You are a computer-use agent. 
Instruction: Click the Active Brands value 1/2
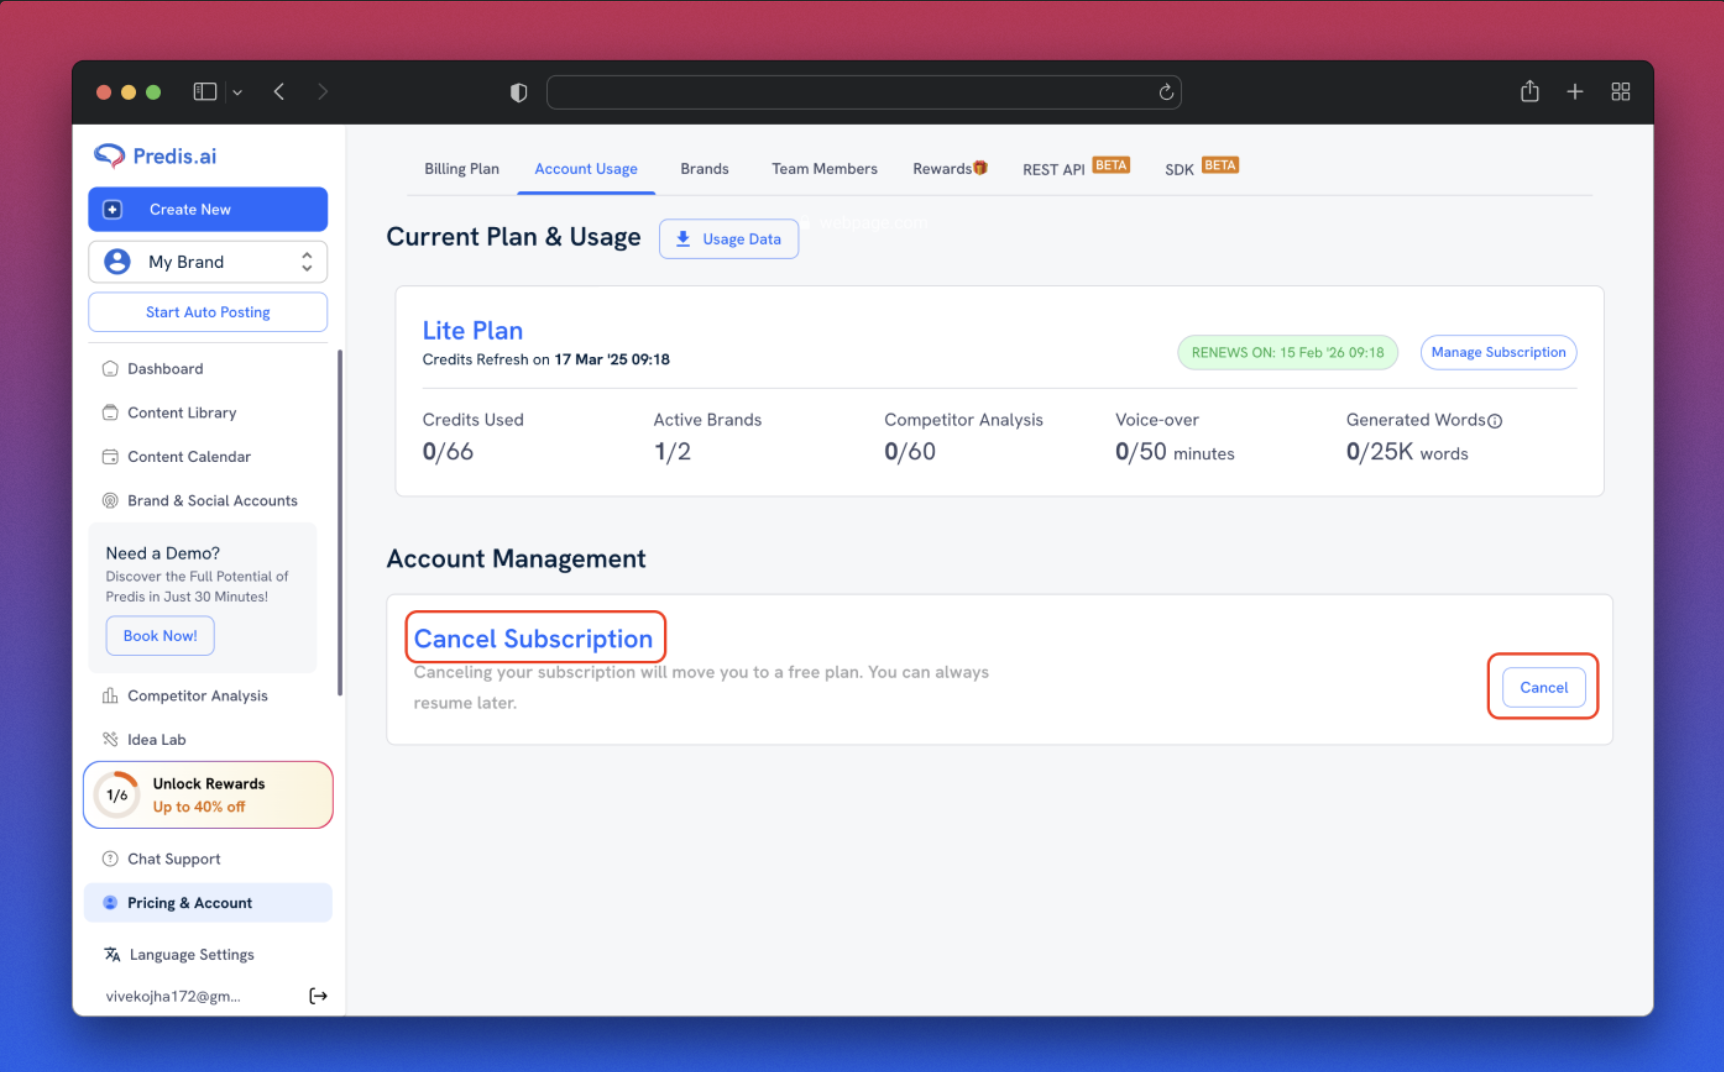coord(672,452)
